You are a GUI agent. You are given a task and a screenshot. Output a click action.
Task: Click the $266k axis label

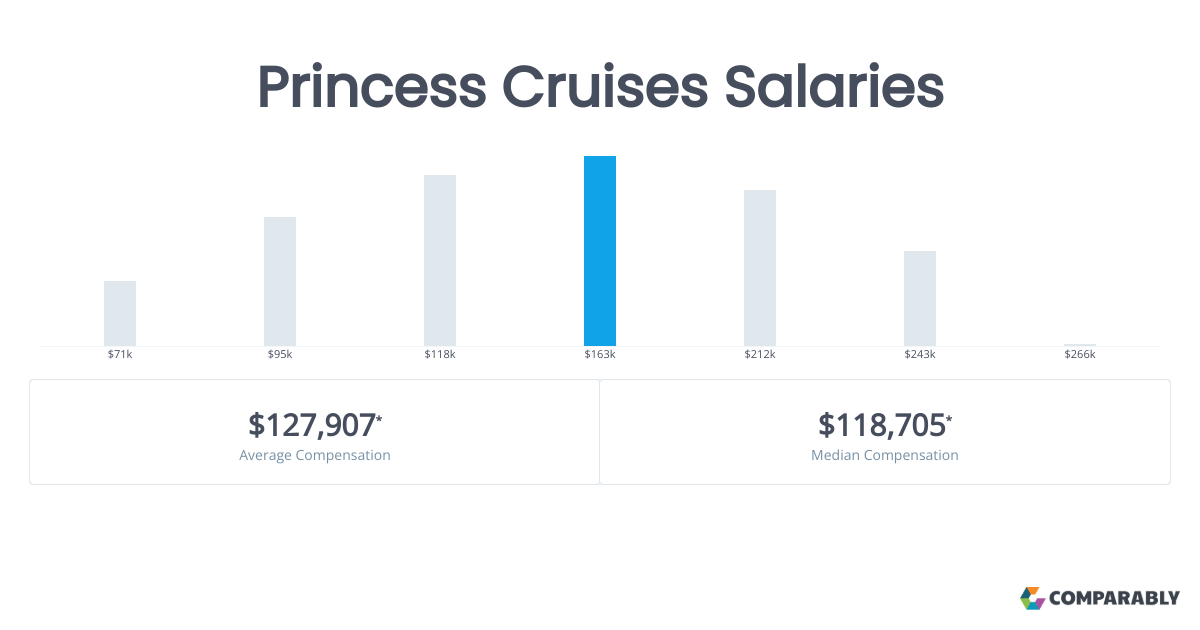[x=1080, y=355]
